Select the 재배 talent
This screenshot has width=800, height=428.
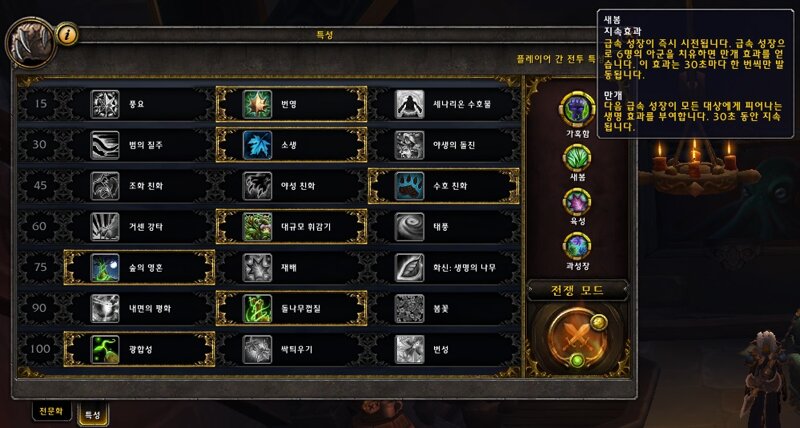pyautogui.click(x=292, y=267)
